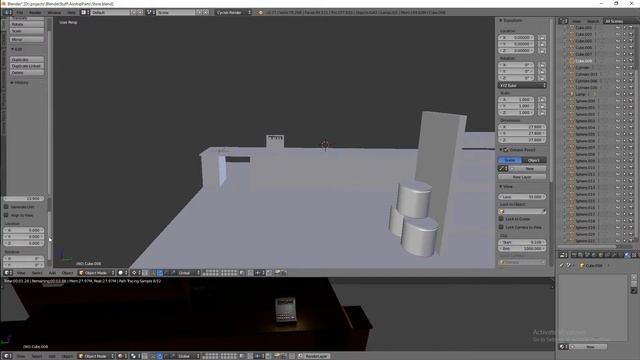Open the Render menu in the info bar

point(35,13)
